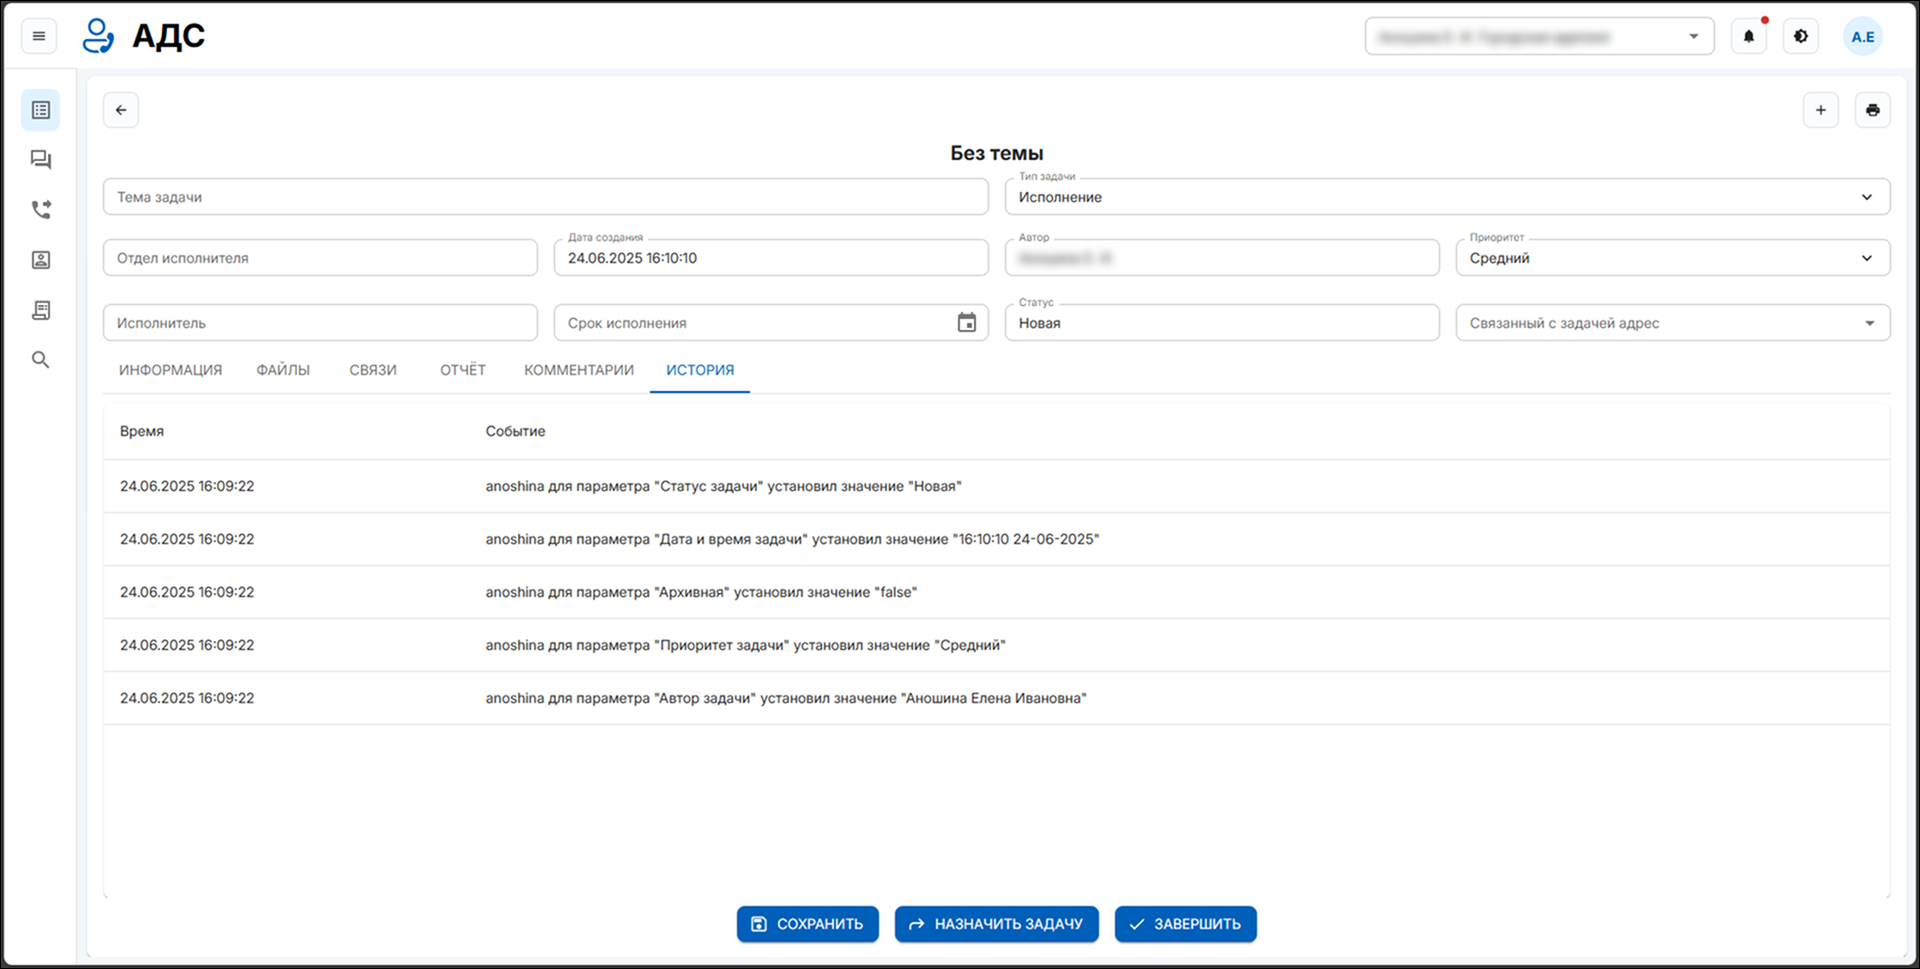Open the chat messages sidebar icon
The width and height of the screenshot is (1920, 969).
coord(41,160)
